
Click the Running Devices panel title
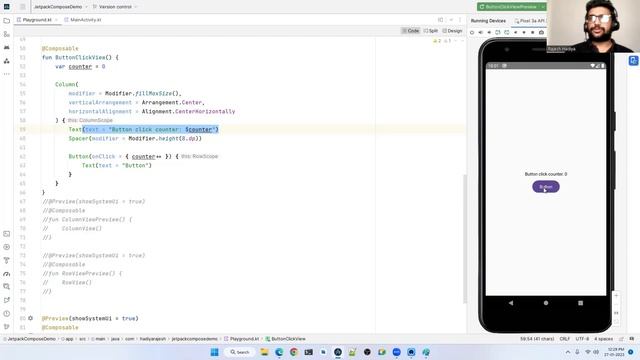click(x=488, y=21)
